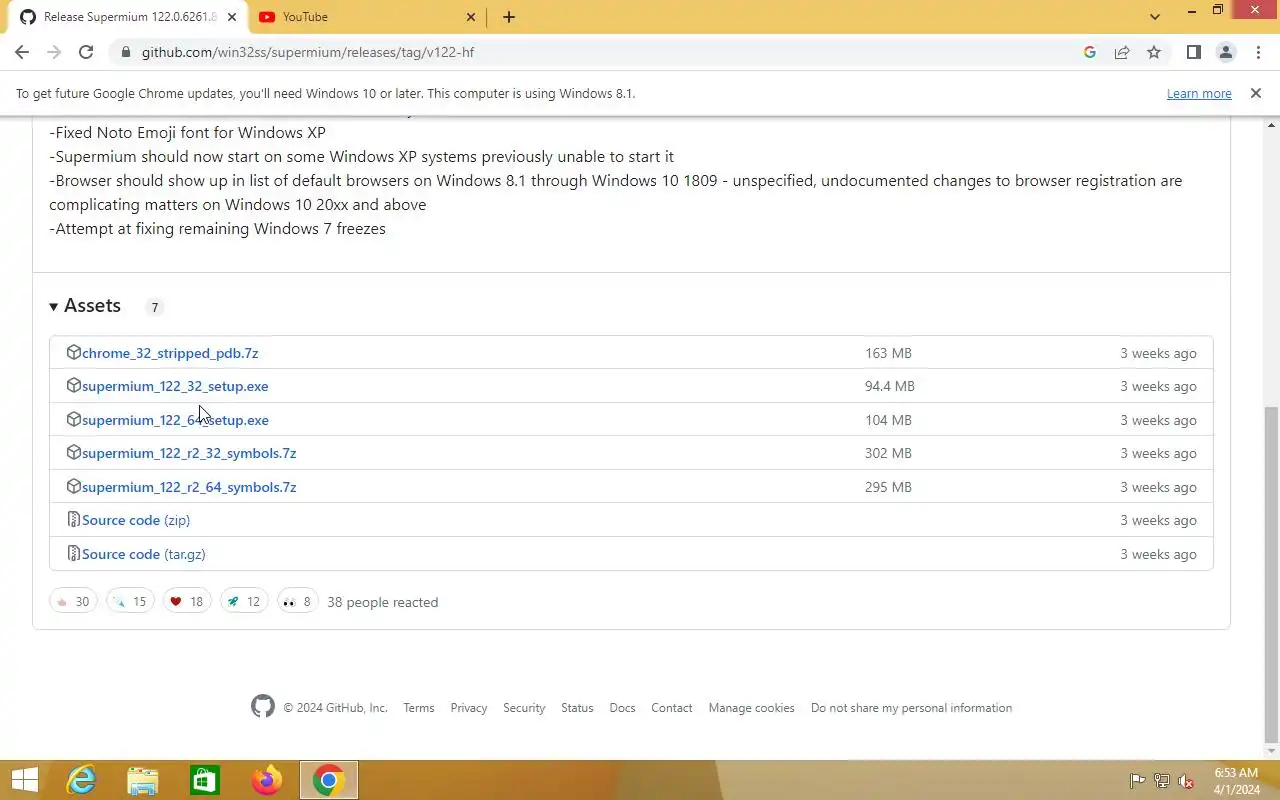Reload the current page
The width and height of the screenshot is (1280, 800).
(x=86, y=52)
